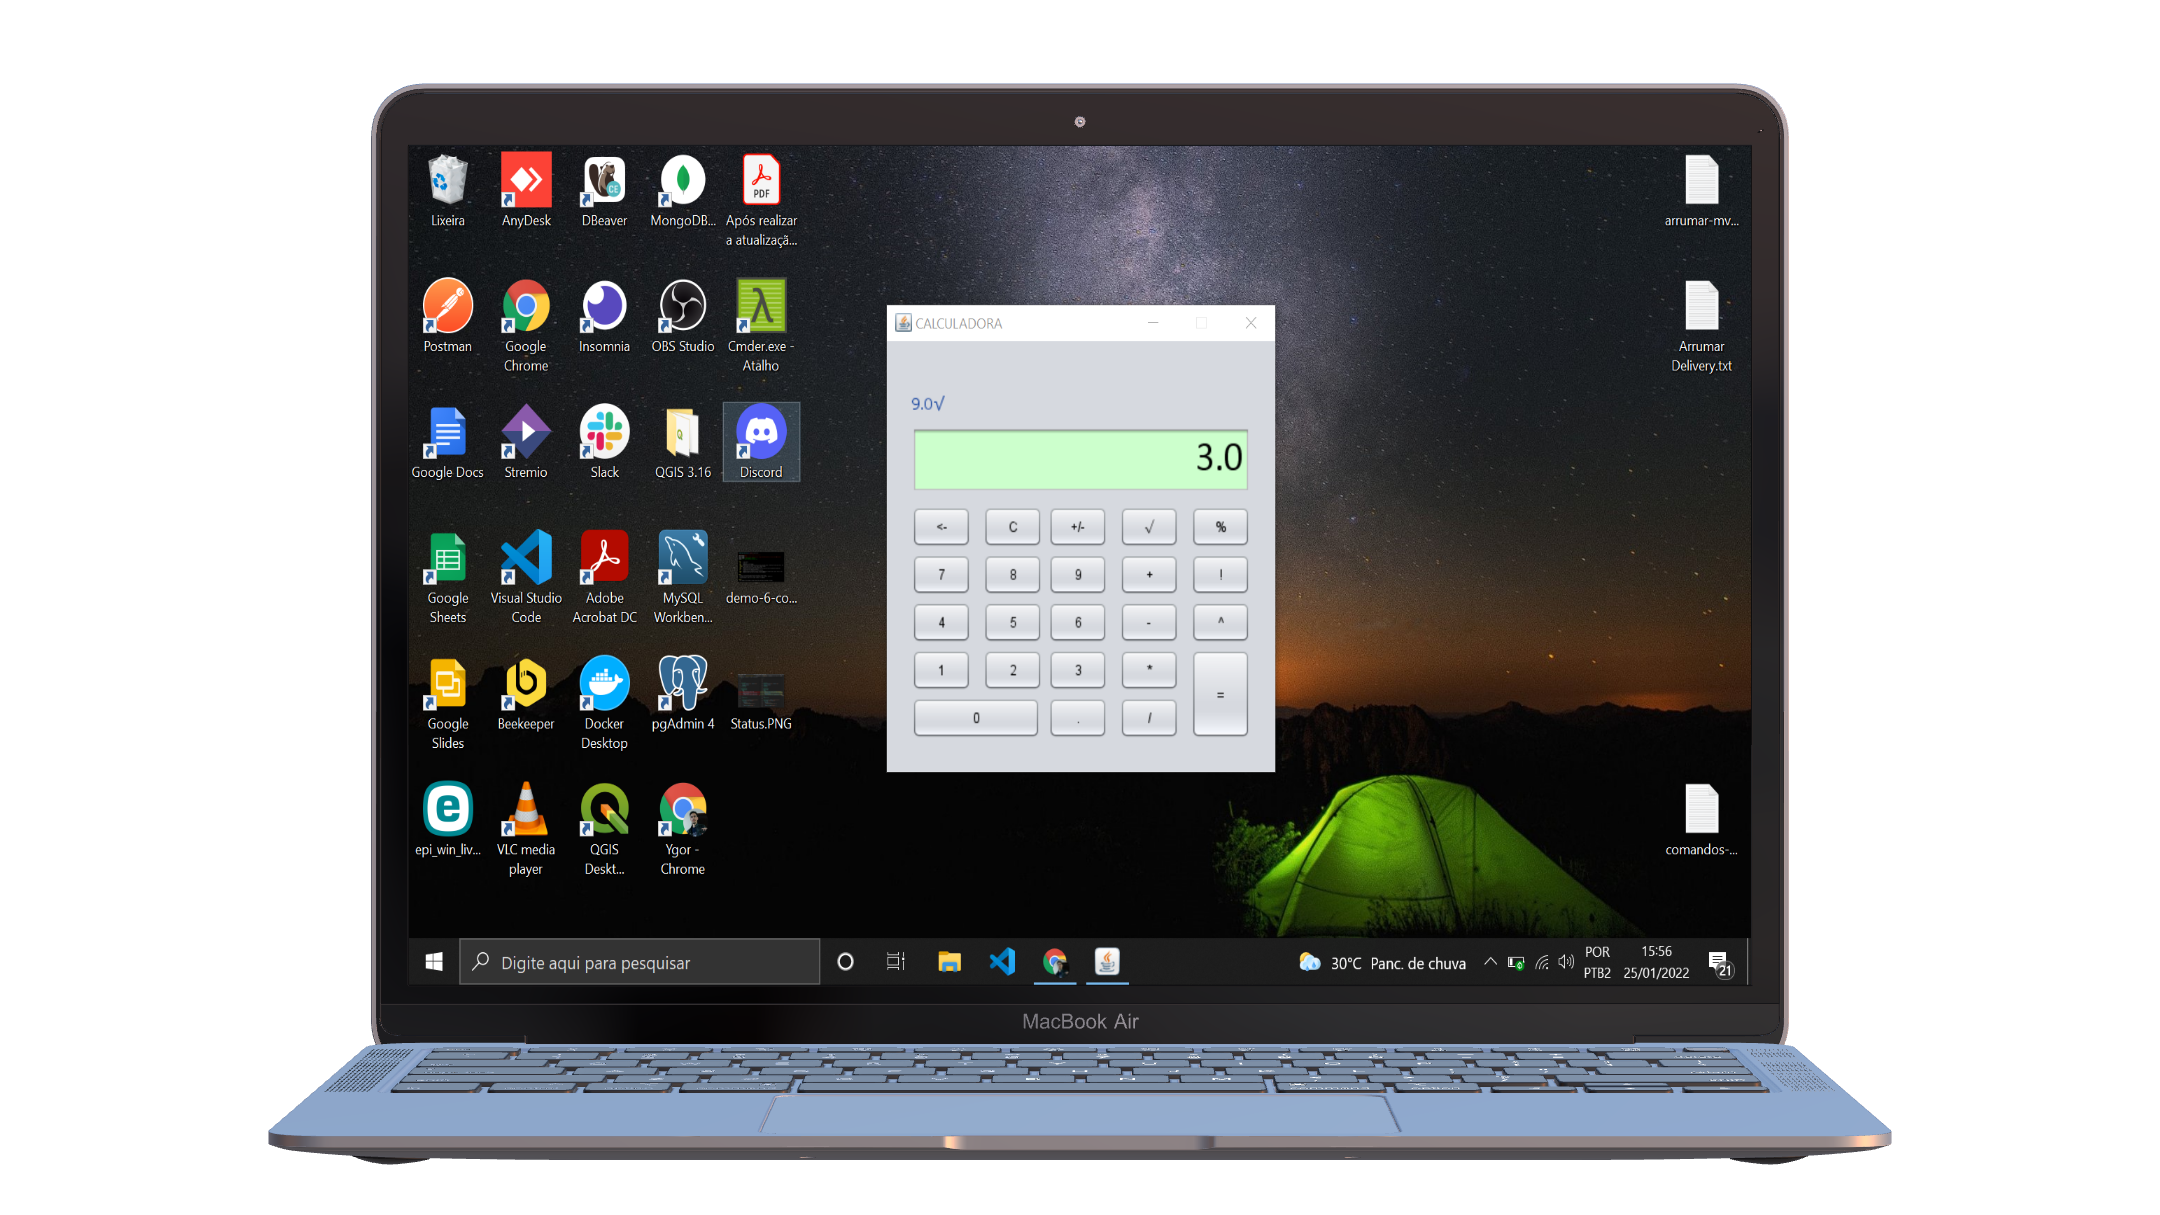Click the equals button on calculator
This screenshot has height=1215, width=2160.
1220,695
